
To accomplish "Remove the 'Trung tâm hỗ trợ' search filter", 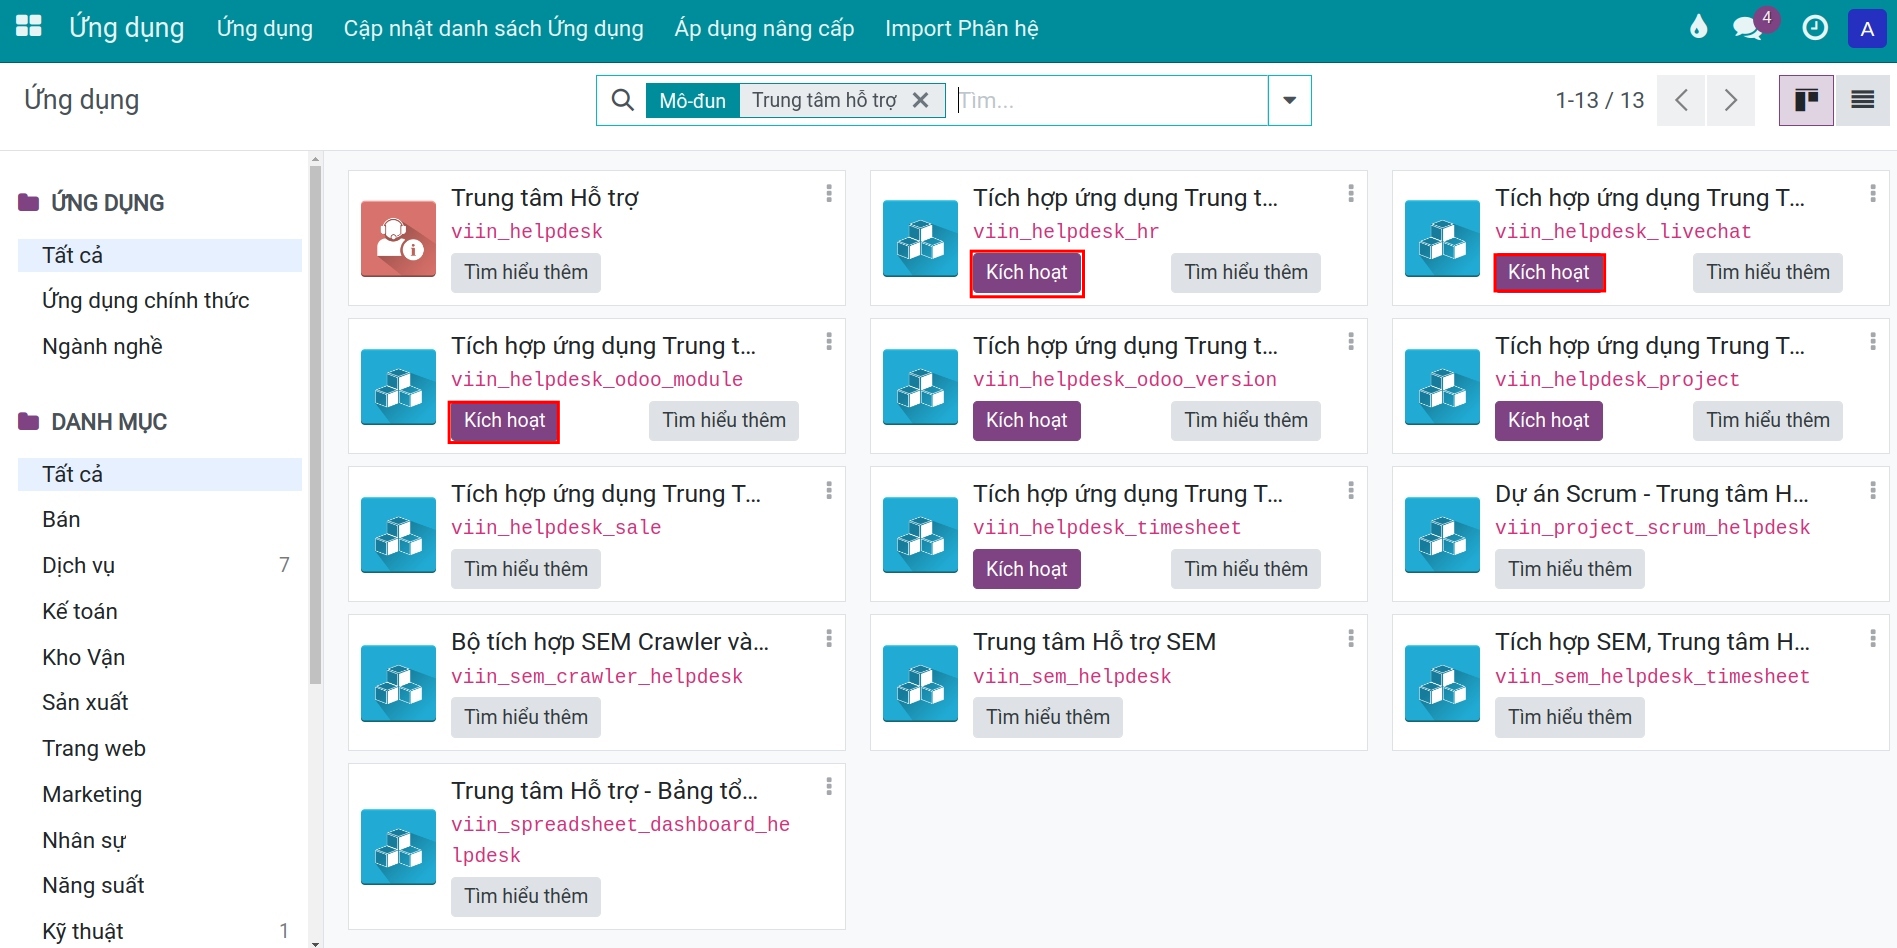I will tap(921, 100).
